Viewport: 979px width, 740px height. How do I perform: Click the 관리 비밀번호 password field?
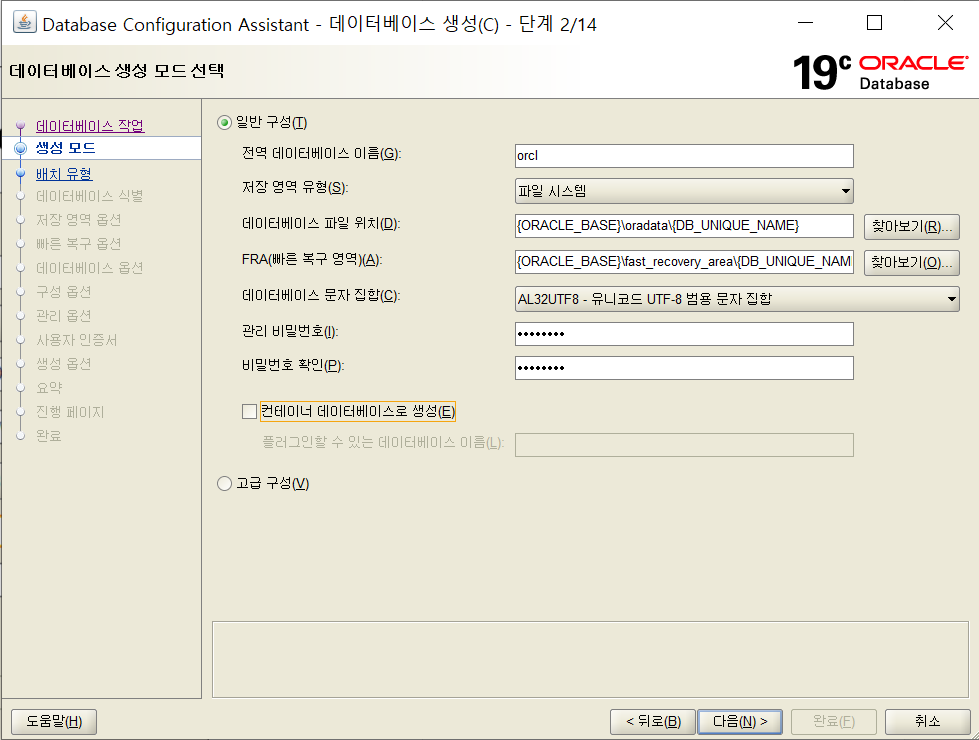684,333
